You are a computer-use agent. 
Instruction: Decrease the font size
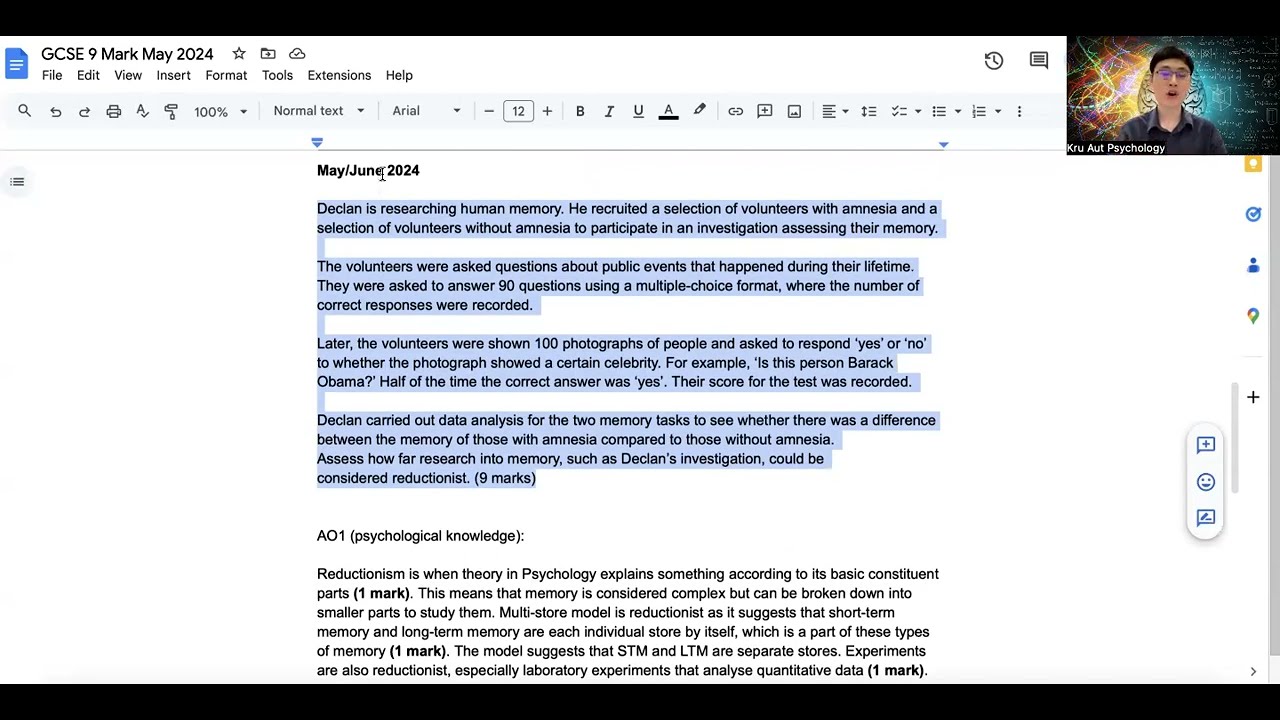489,111
